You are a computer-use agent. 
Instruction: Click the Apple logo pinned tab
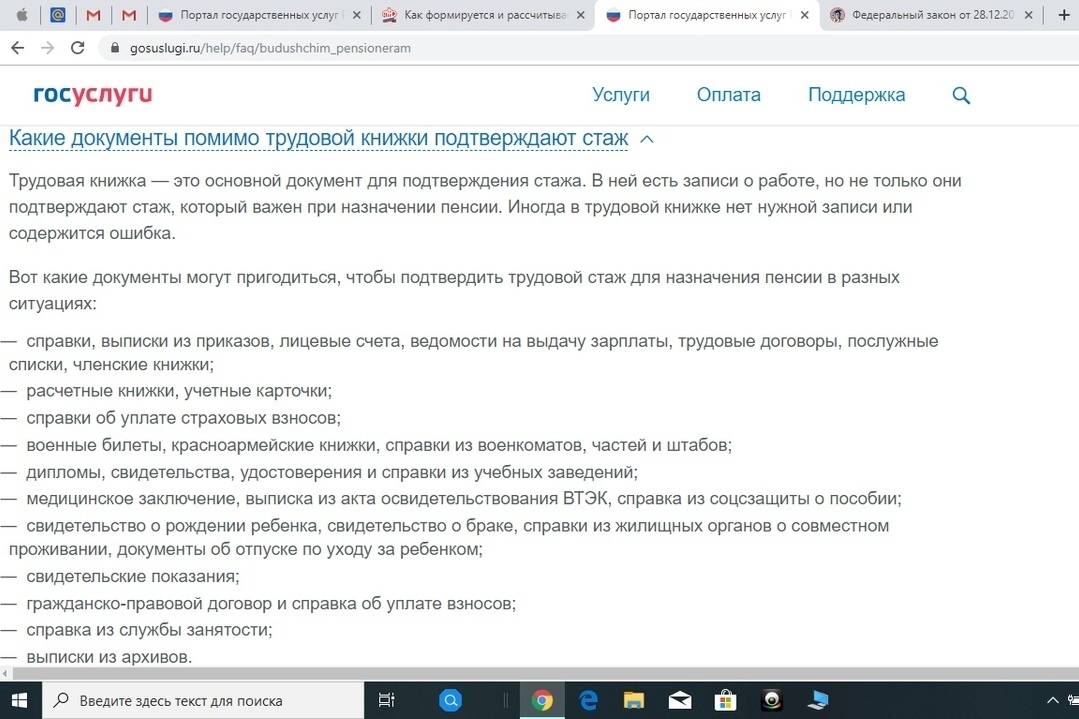[x=22, y=14]
